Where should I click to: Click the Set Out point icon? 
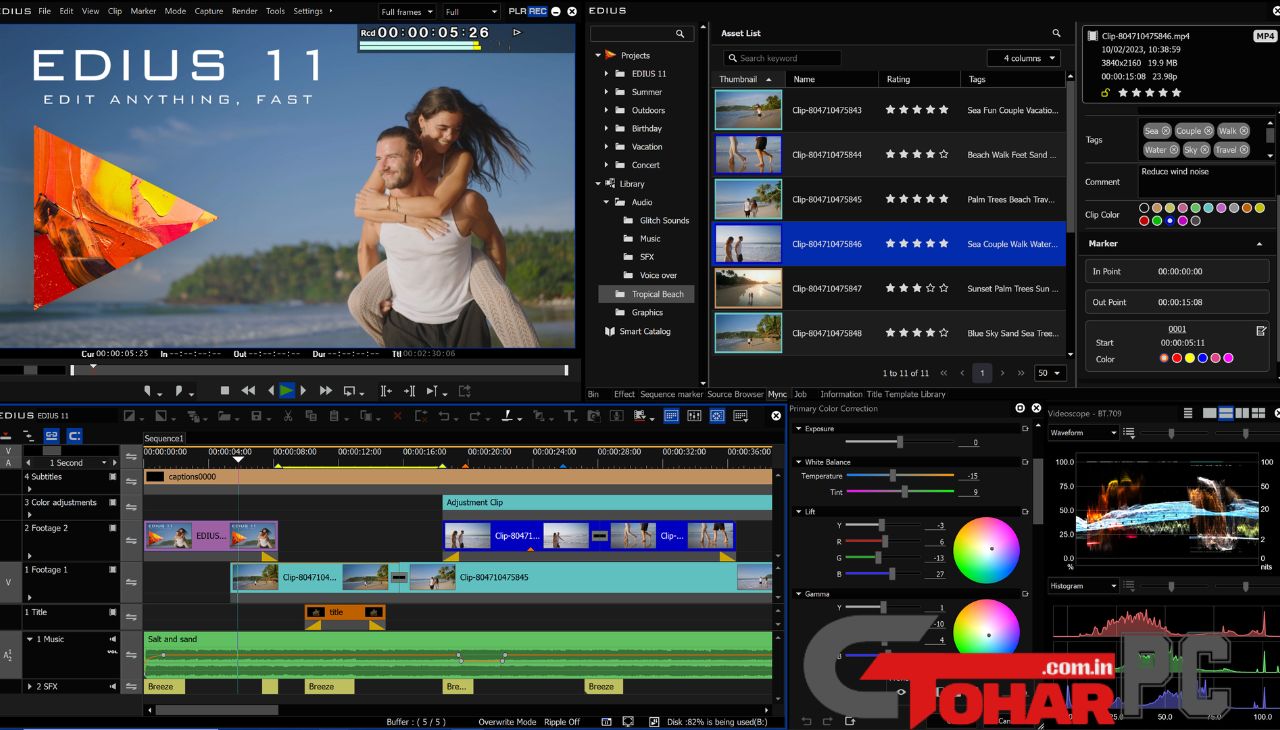(179, 391)
